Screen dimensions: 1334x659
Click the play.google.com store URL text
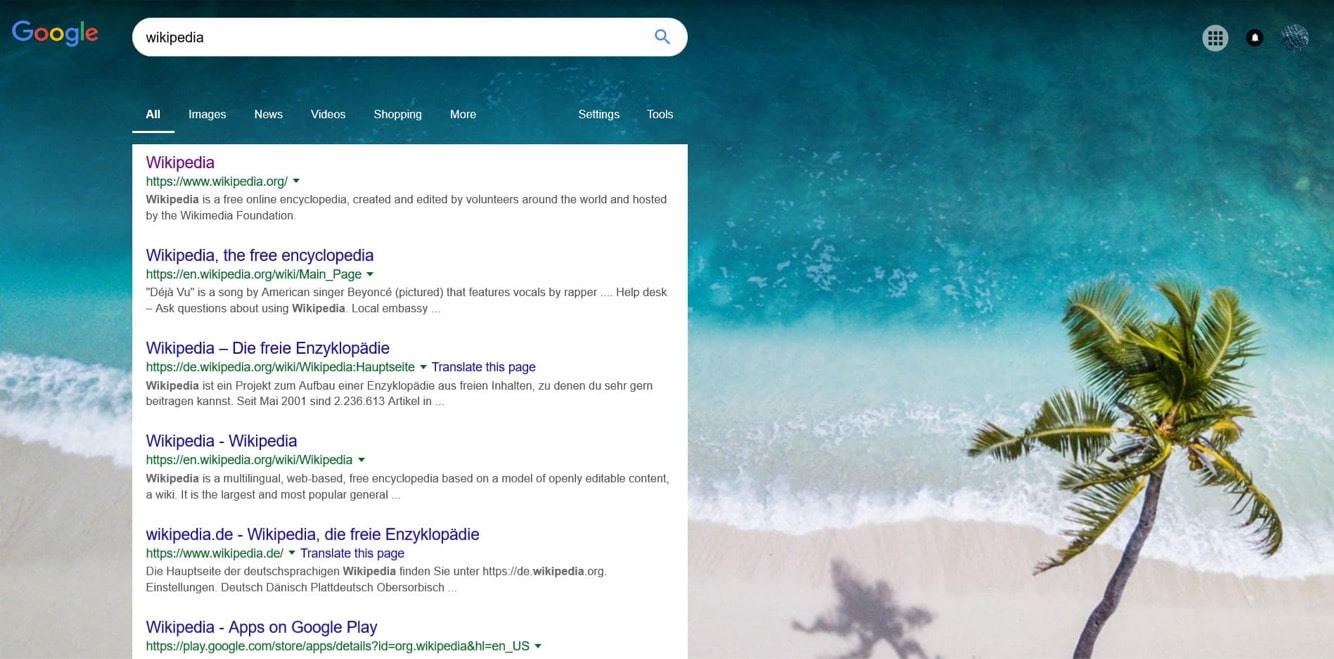pos(338,646)
